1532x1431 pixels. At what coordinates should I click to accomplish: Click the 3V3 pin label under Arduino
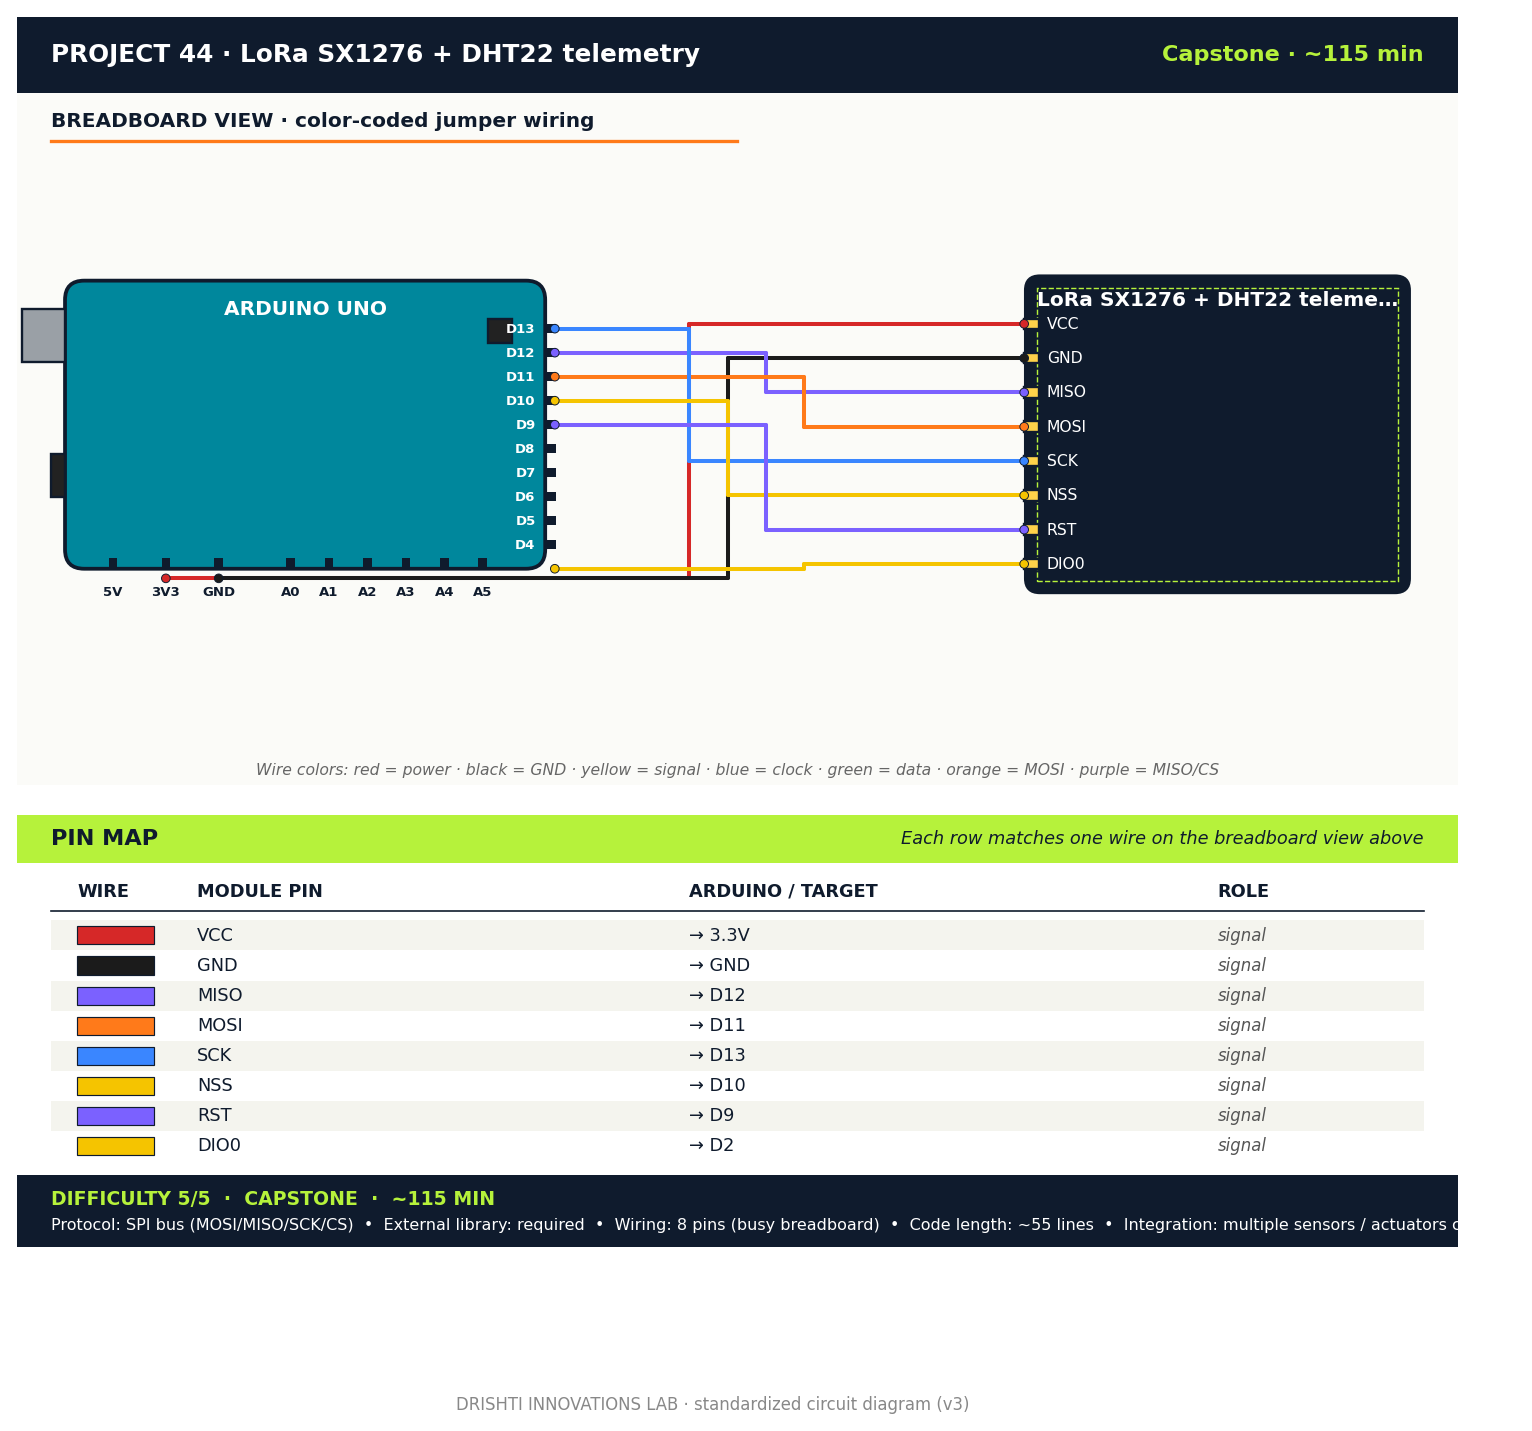(166, 592)
